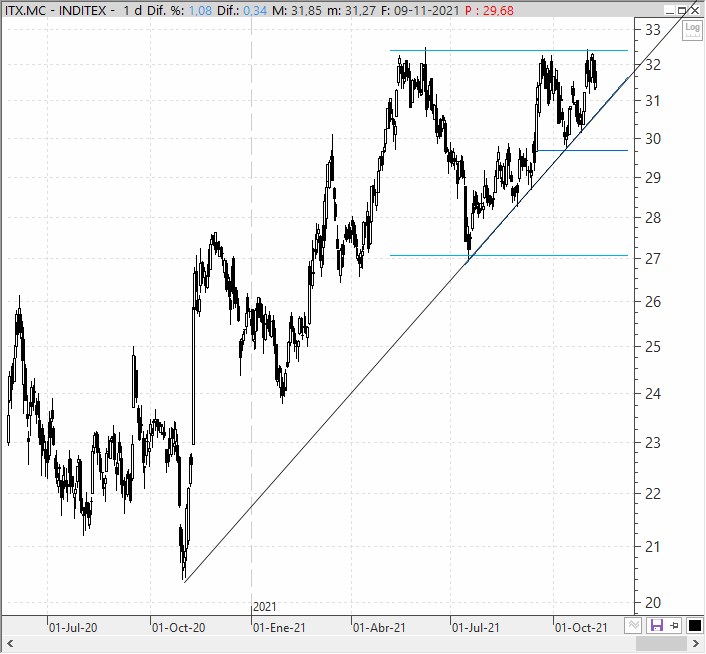Click the 01-Oct-20 date axis label

[x=178, y=627]
